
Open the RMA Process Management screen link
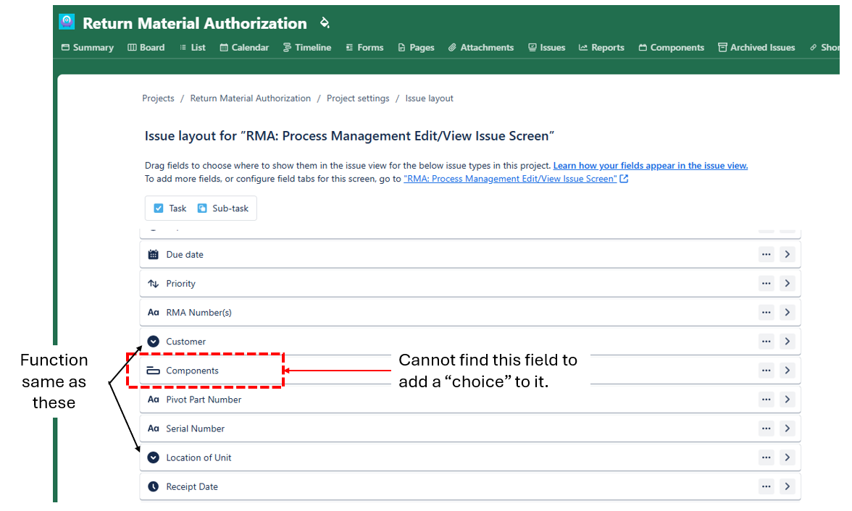(x=510, y=179)
